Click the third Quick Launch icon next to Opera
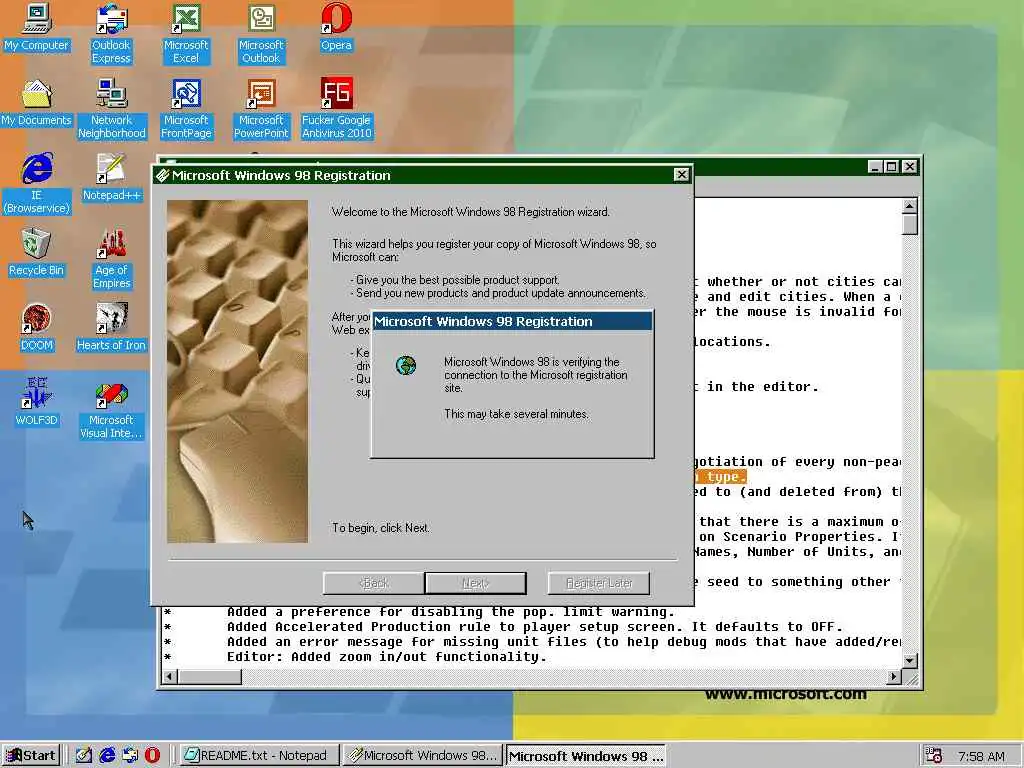This screenshot has width=1024, height=768. point(130,756)
